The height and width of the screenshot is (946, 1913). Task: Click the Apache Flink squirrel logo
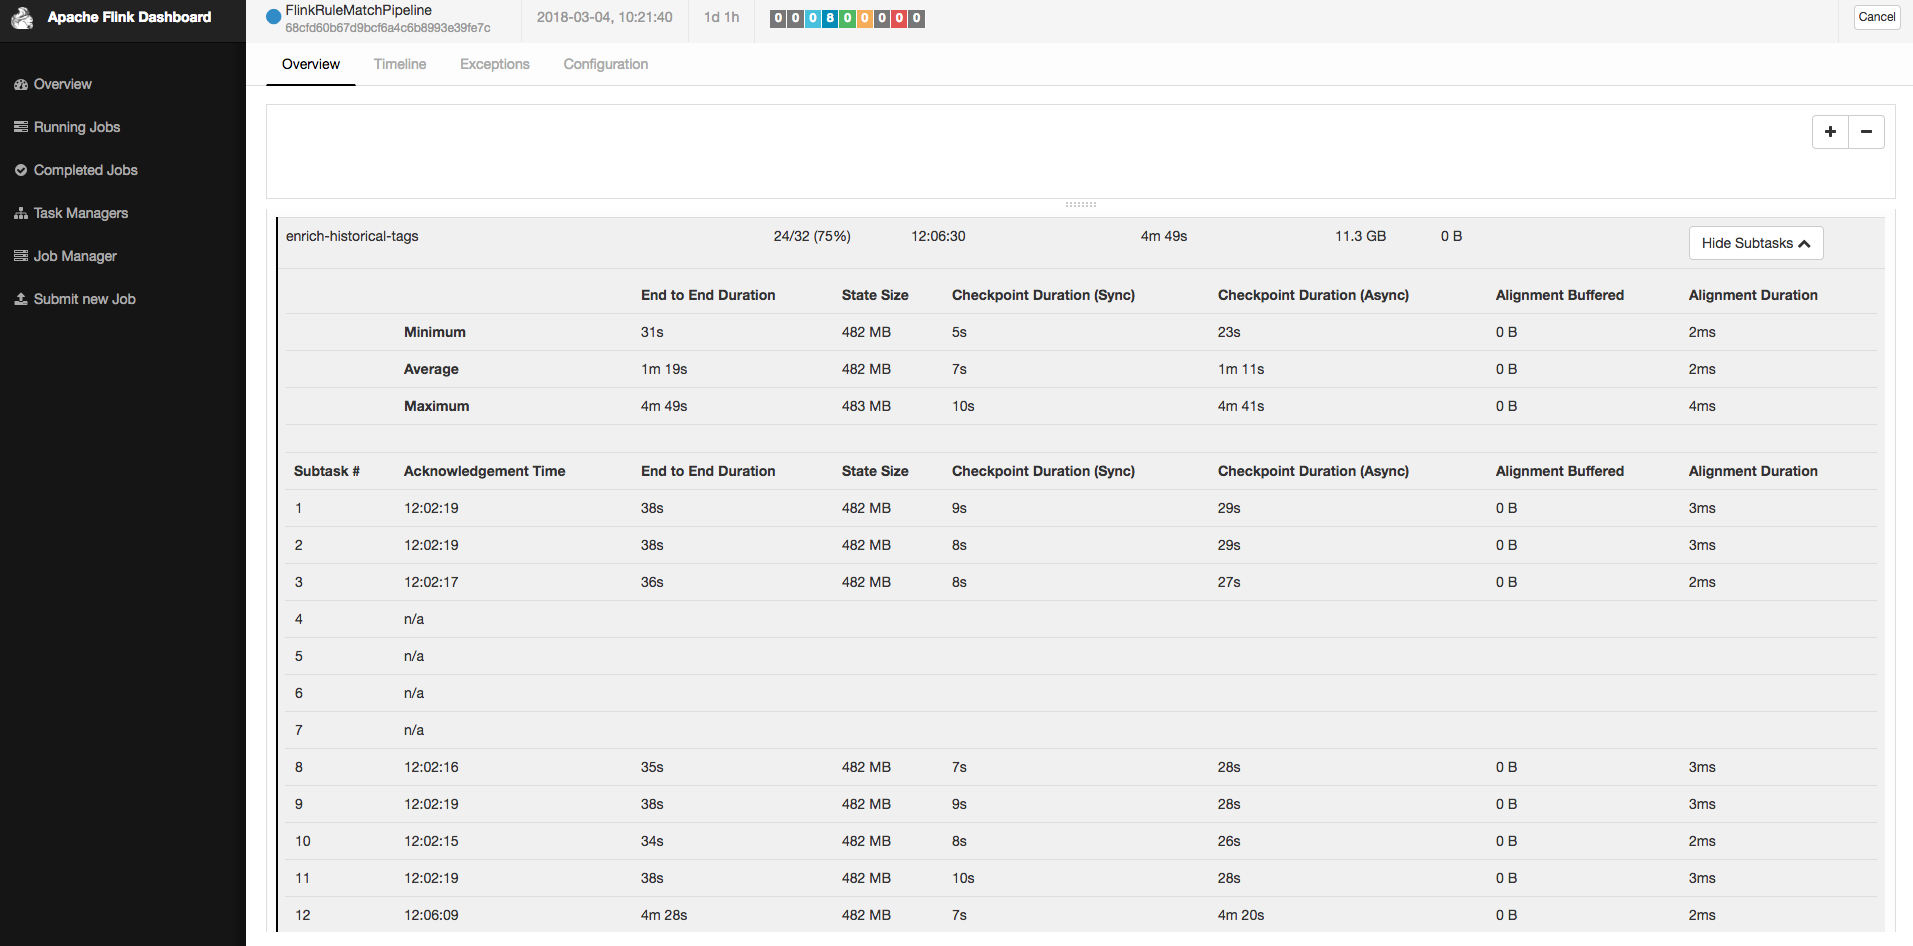tap(22, 18)
